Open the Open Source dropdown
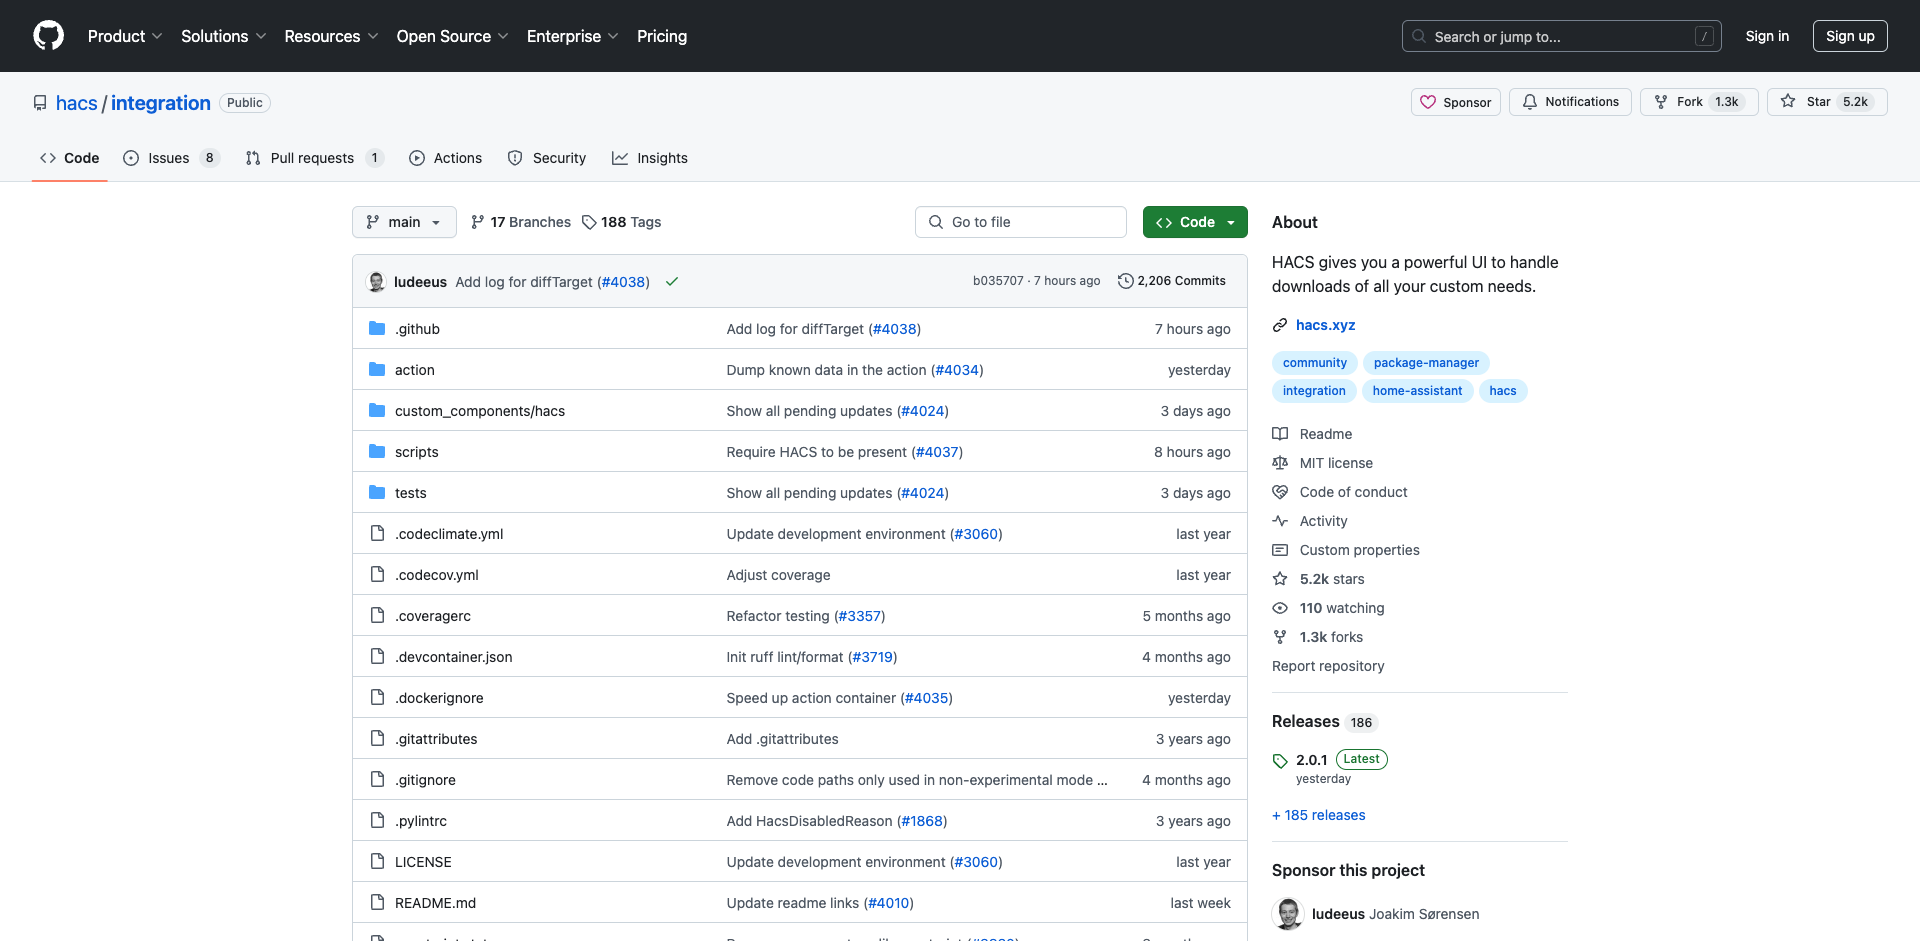Screen dimensions: 1920x941 452,36
